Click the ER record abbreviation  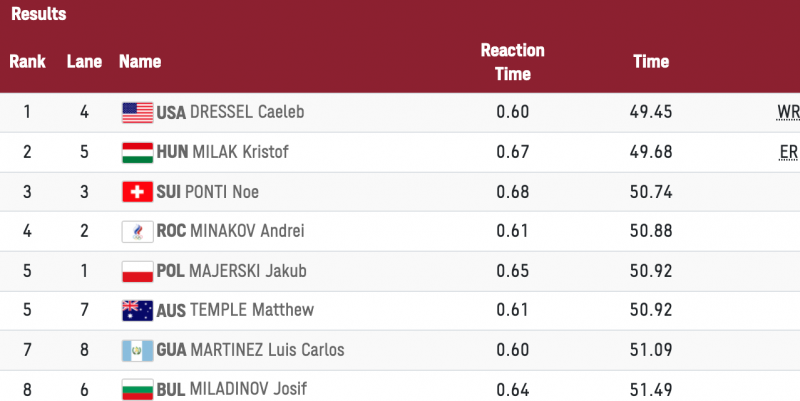coord(789,152)
